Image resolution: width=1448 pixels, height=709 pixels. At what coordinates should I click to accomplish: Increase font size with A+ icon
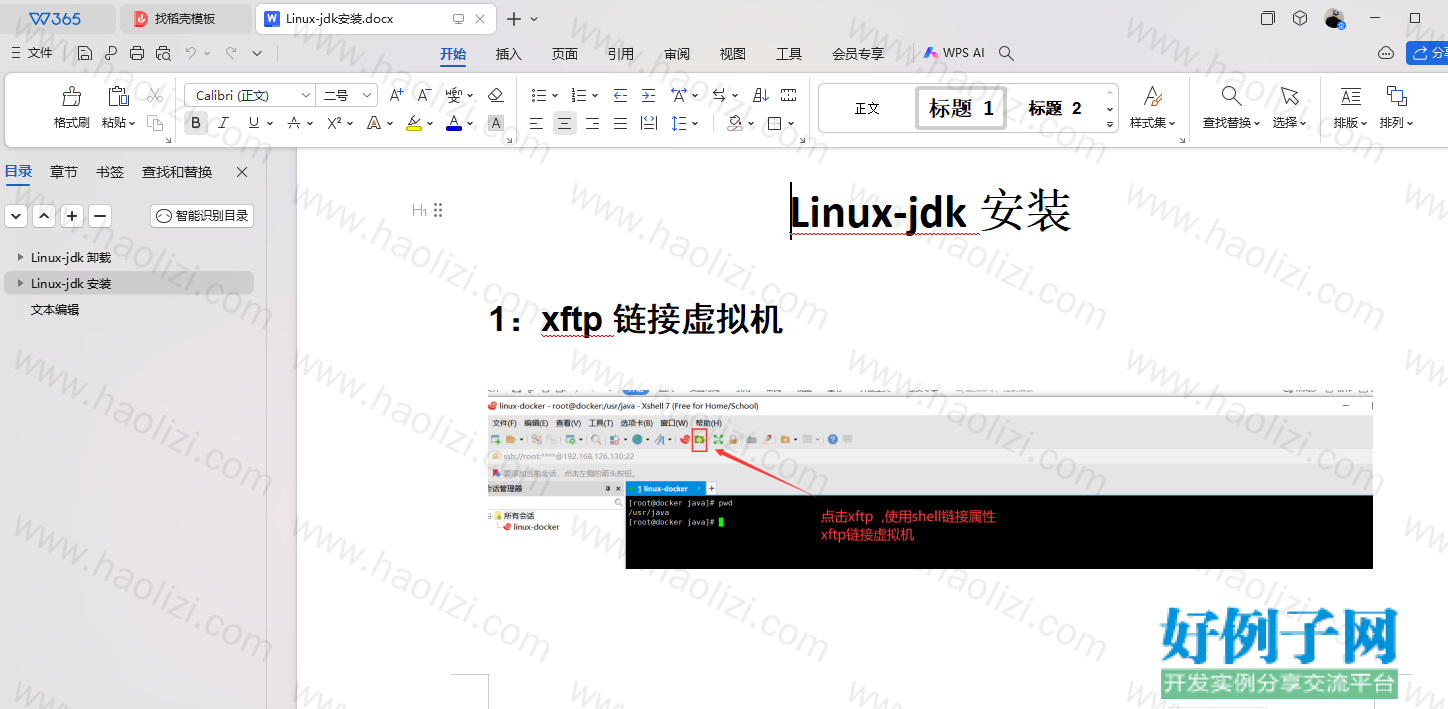click(397, 95)
